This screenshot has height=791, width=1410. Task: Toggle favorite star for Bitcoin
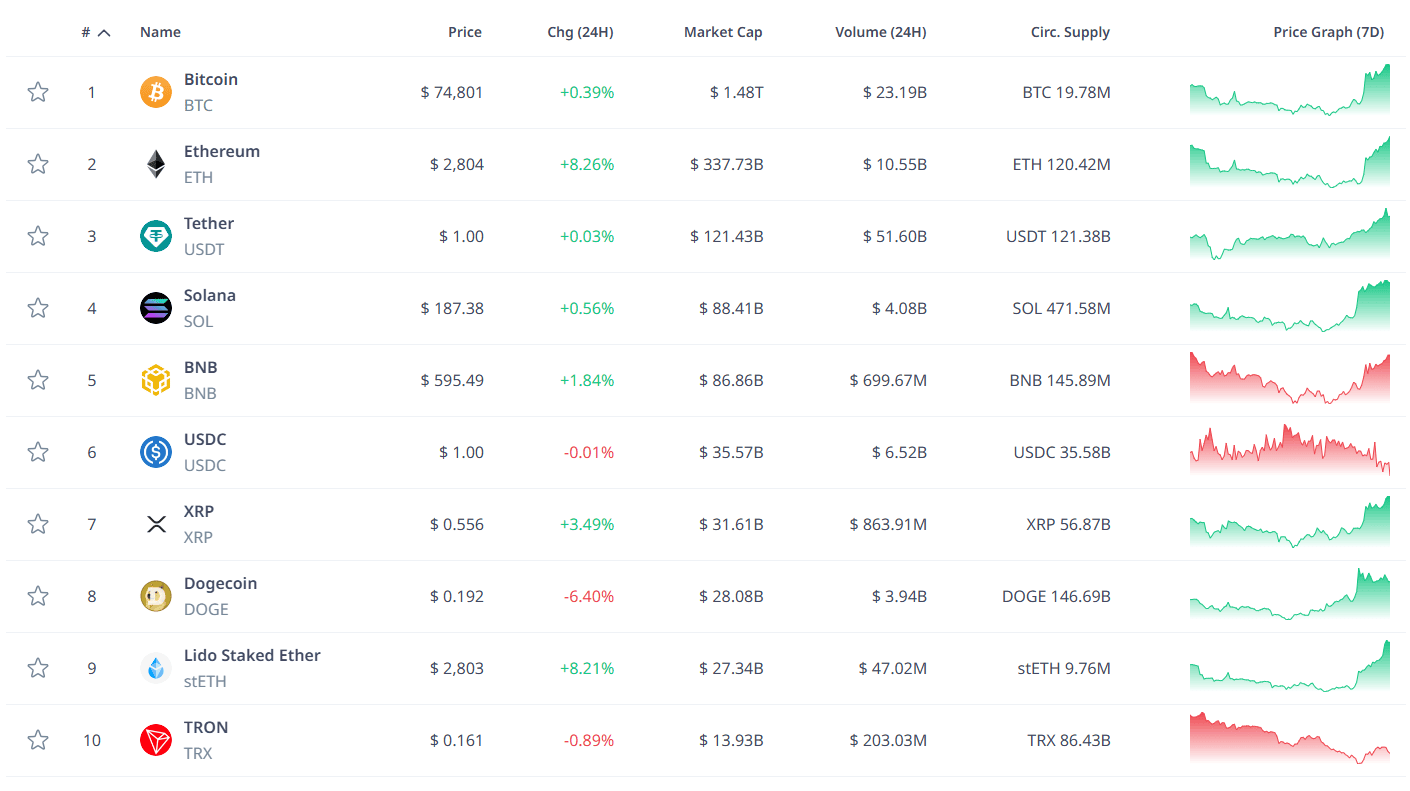click(38, 93)
